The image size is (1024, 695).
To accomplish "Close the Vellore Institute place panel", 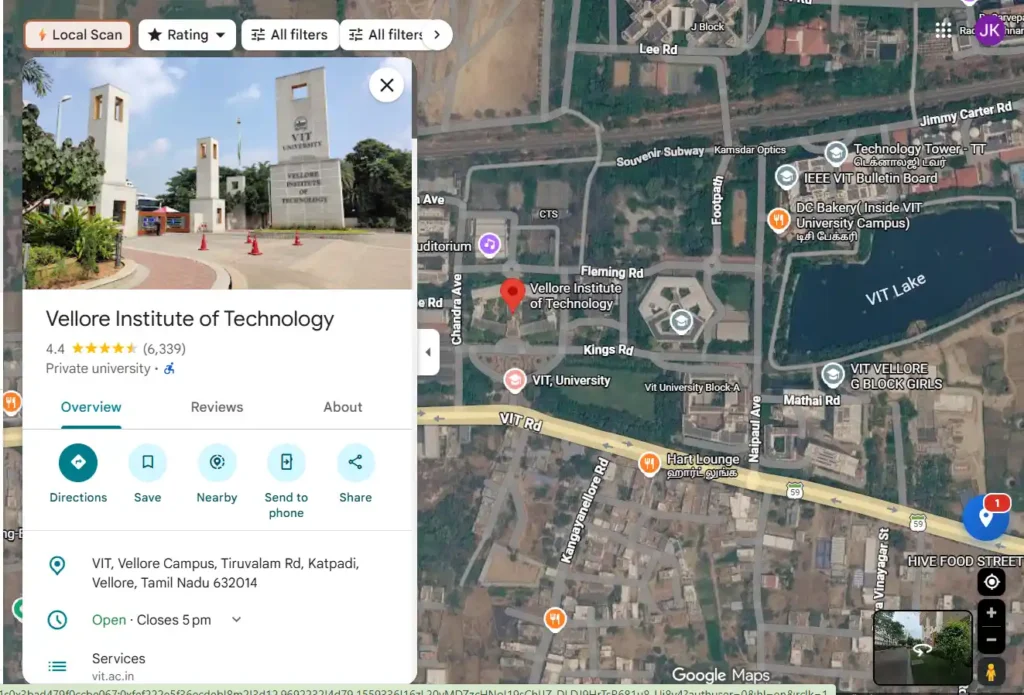I will [x=387, y=85].
